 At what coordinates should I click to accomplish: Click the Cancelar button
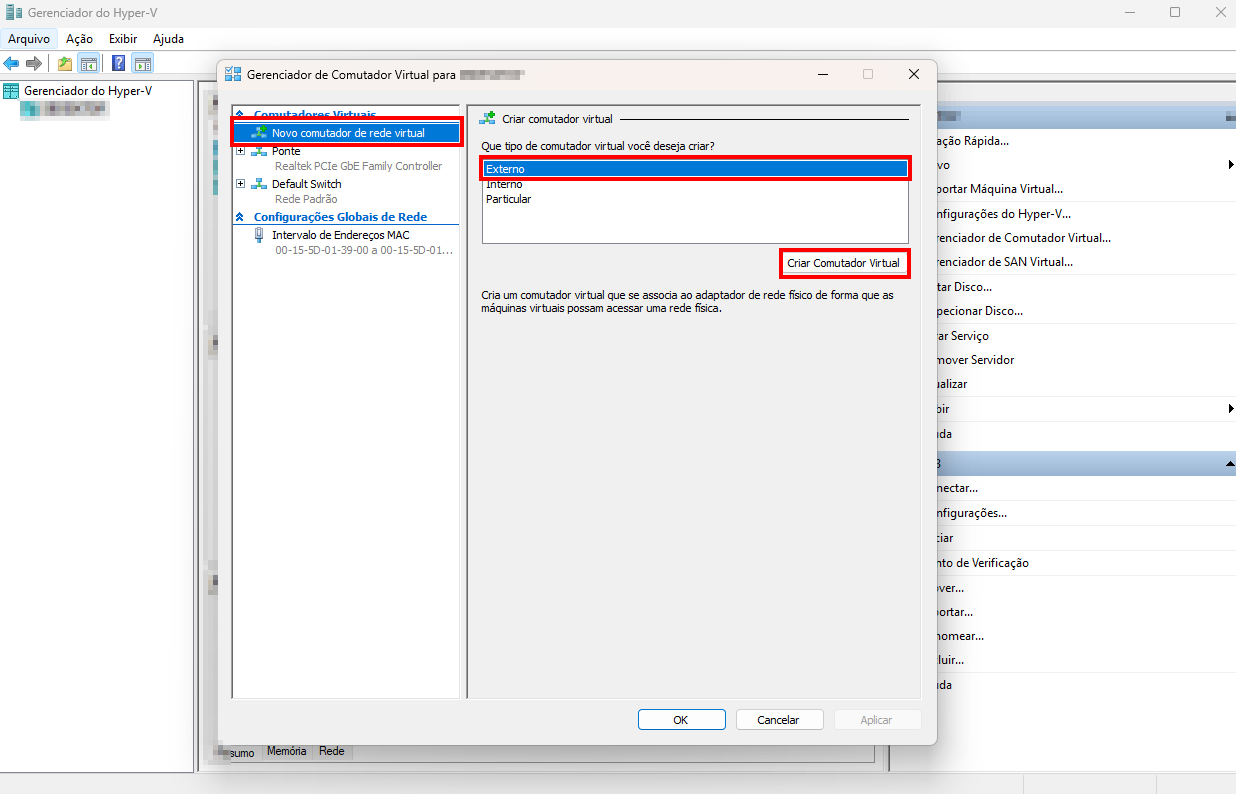(778, 720)
